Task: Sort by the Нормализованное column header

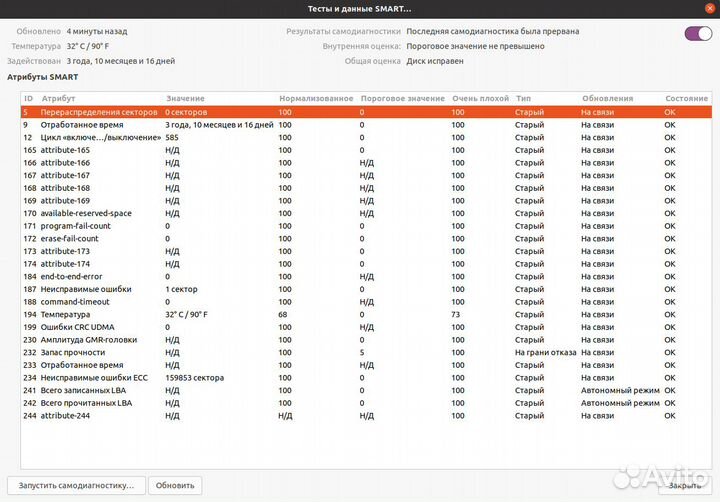Action: click(x=316, y=99)
